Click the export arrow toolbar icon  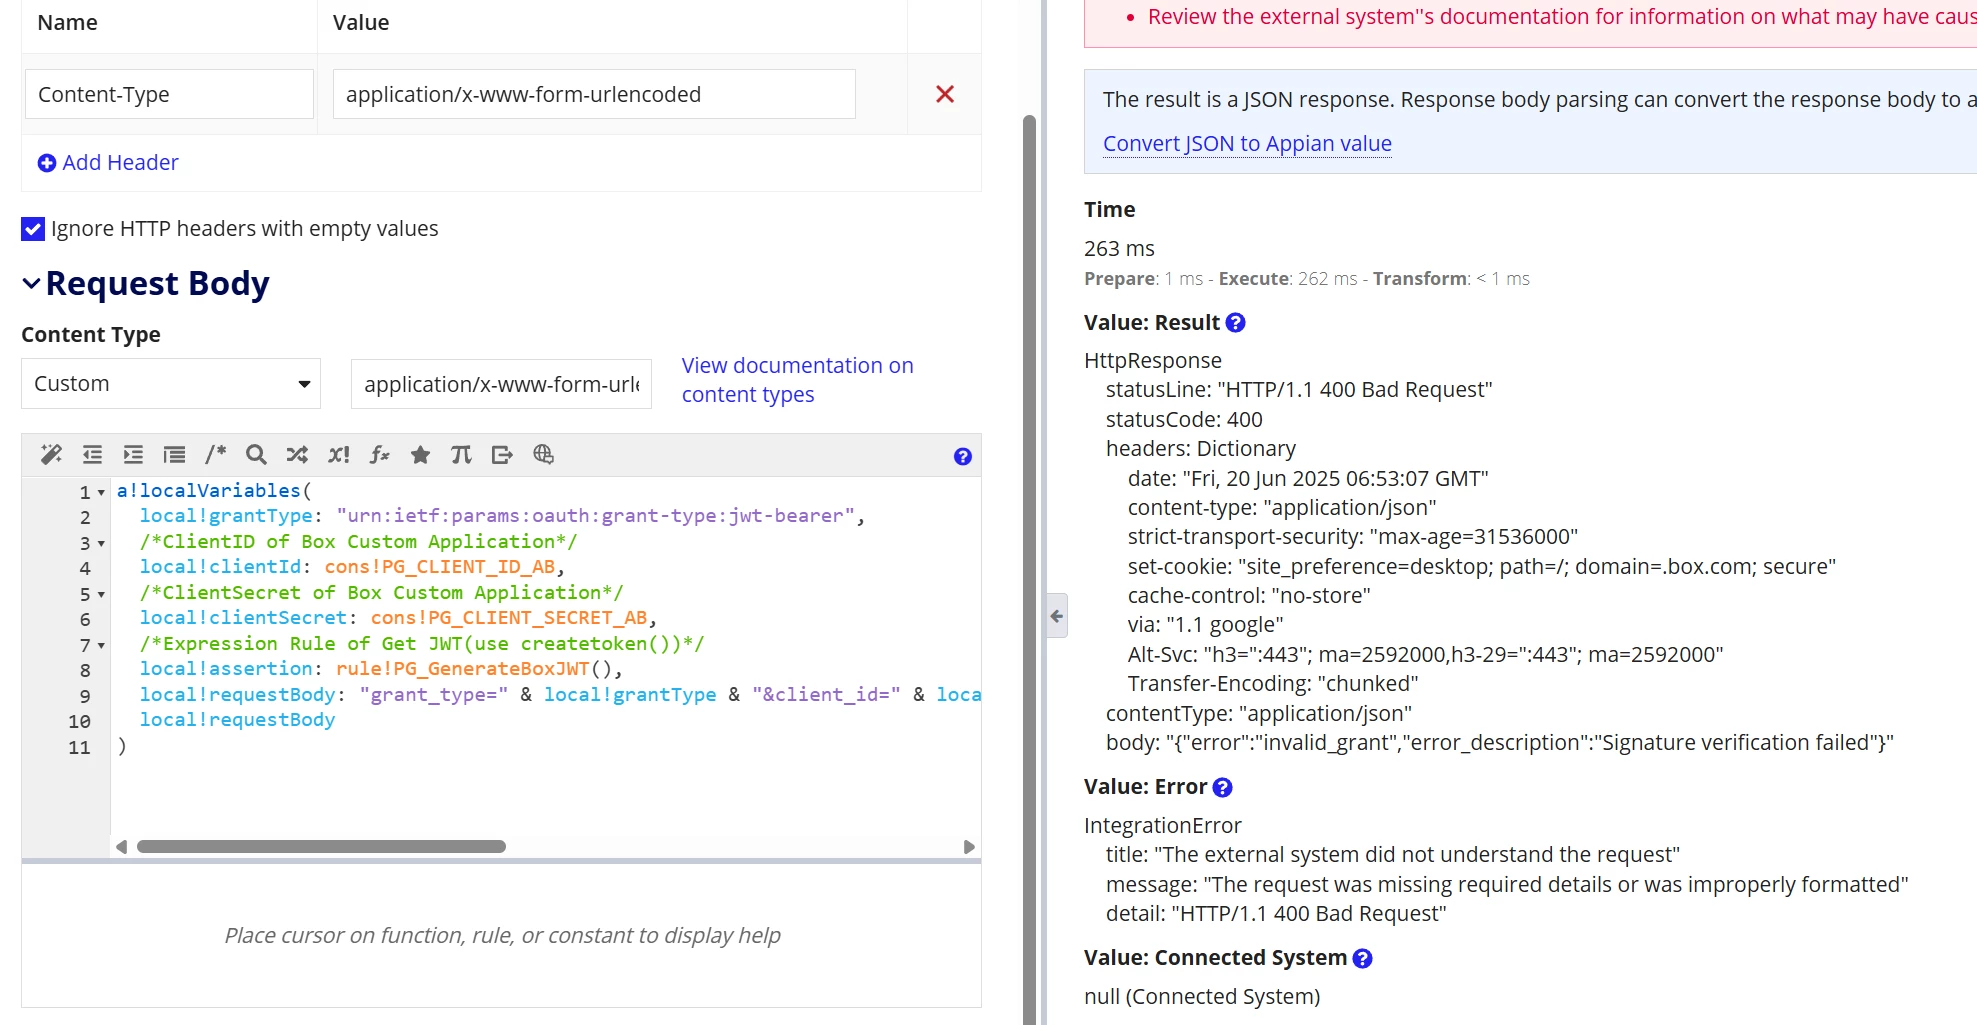(502, 455)
